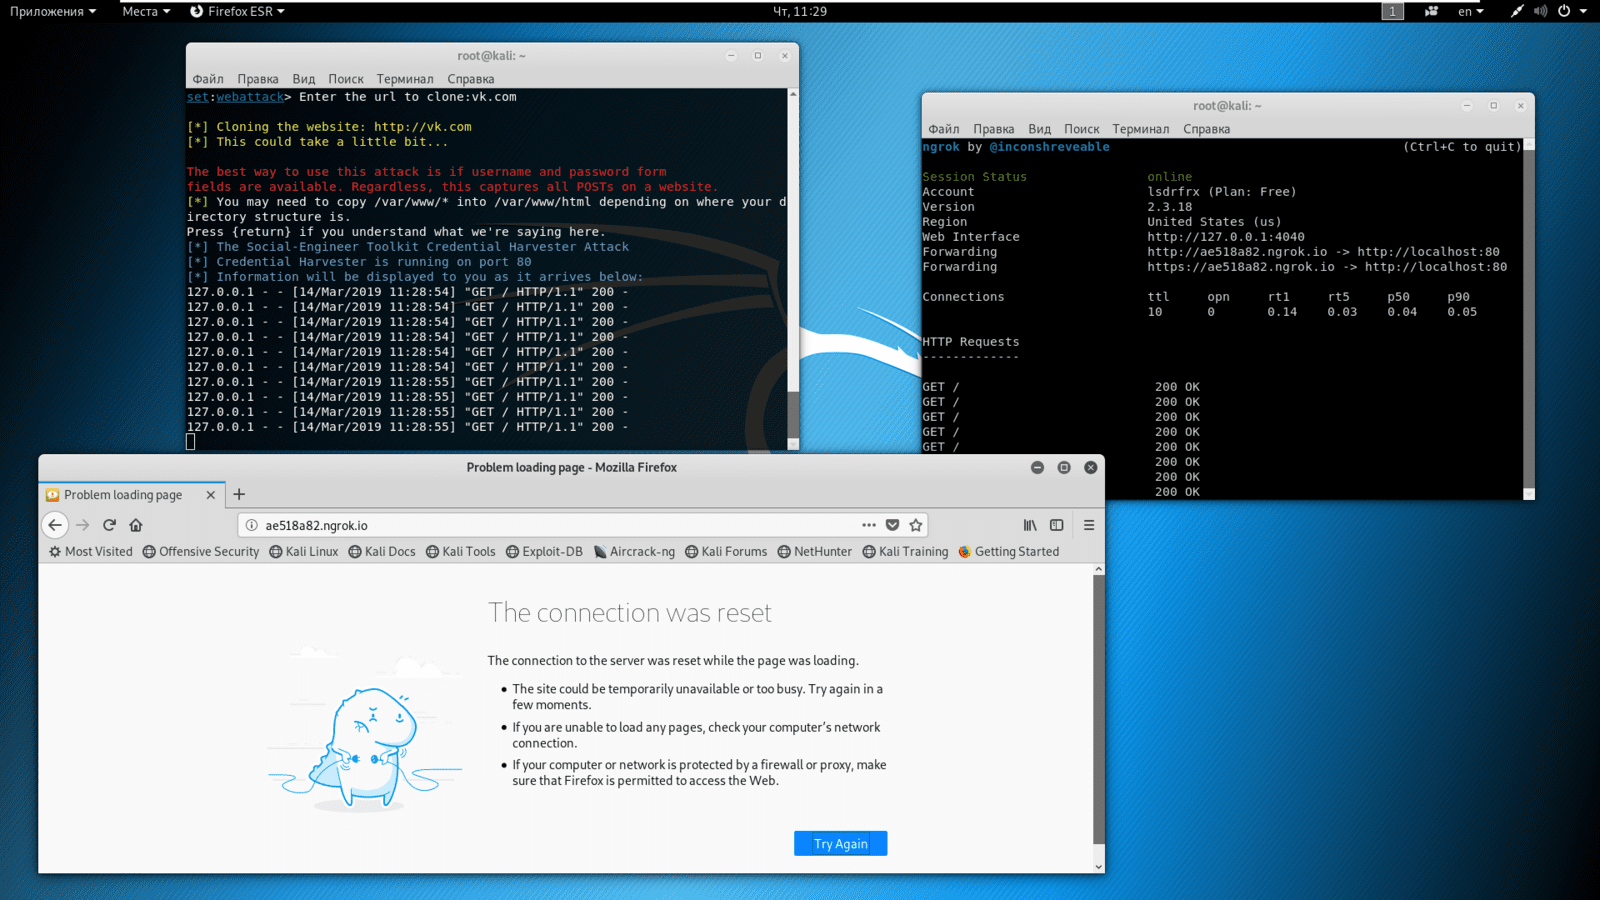
Task: Open Правка menu in ngrok terminal
Action: coord(993,129)
